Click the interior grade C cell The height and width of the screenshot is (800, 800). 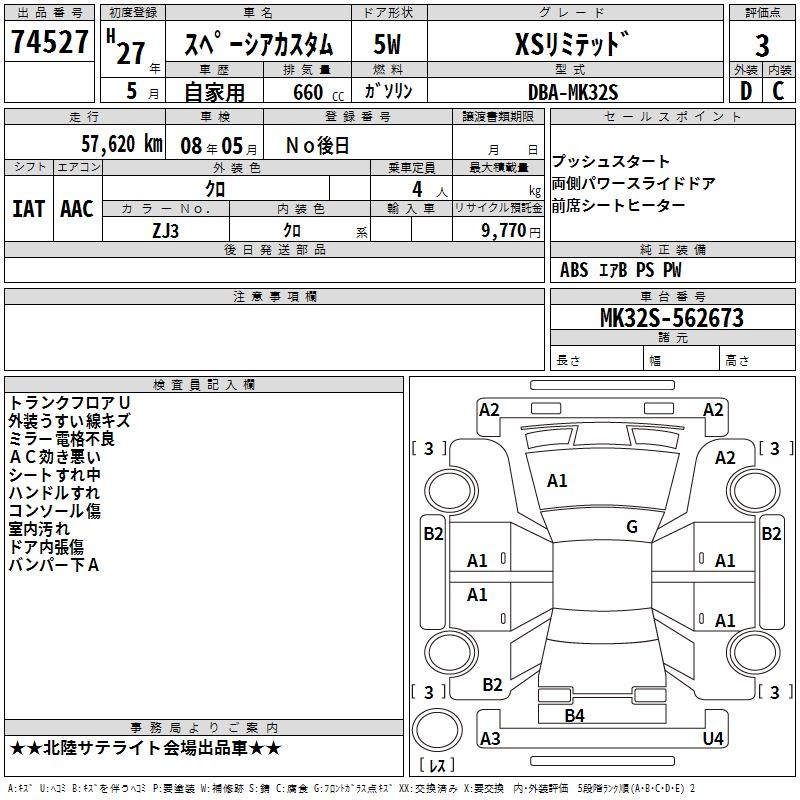pos(778,90)
